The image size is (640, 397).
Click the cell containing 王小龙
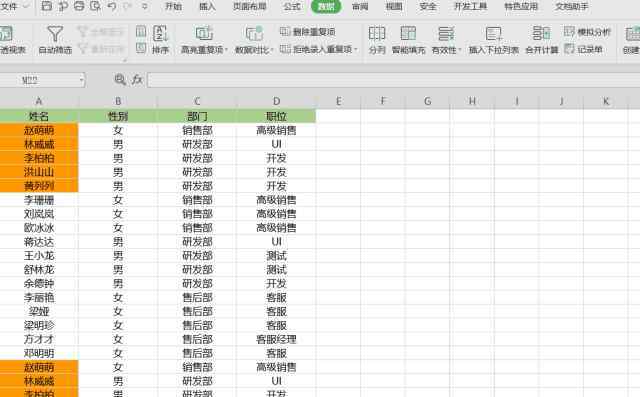[39, 255]
